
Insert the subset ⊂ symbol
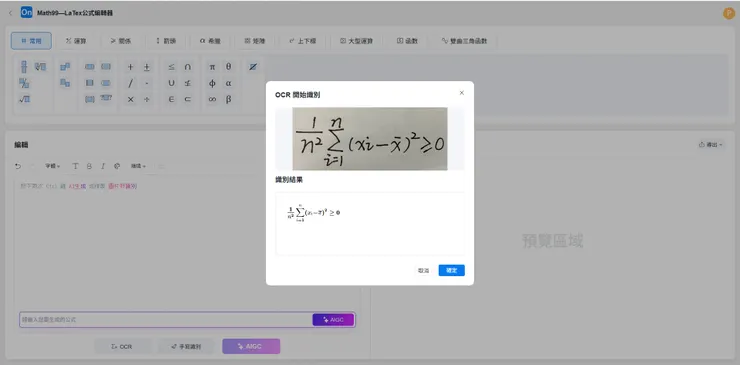(x=188, y=100)
